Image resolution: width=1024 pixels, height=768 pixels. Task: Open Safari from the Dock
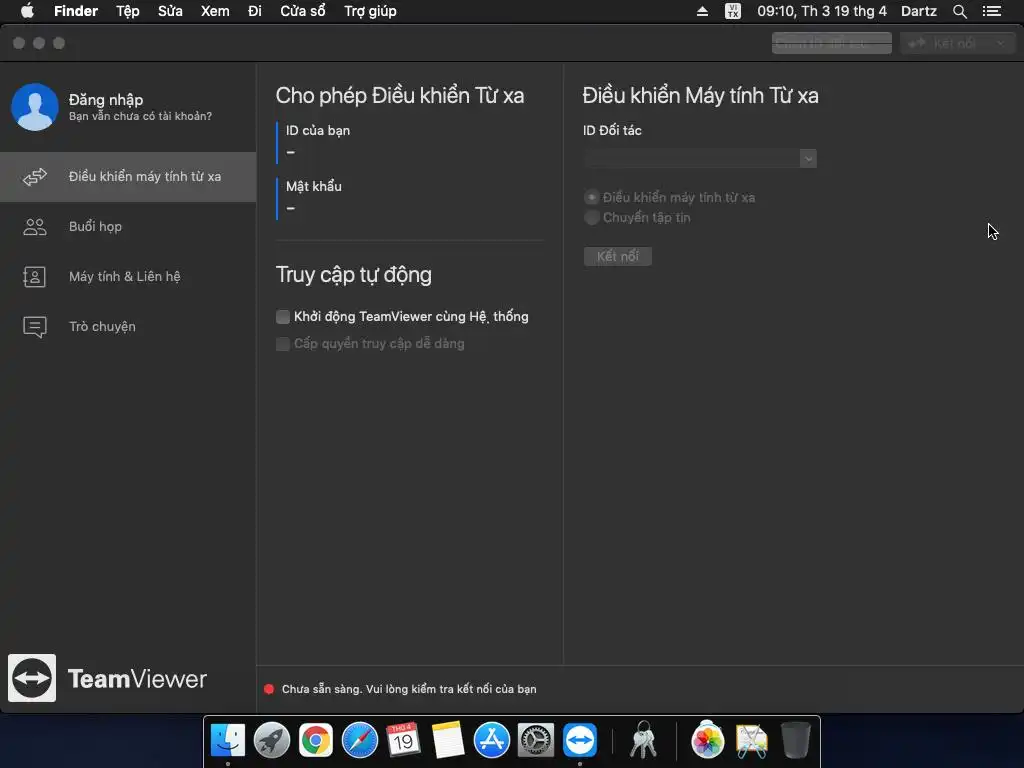pyautogui.click(x=360, y=740)
